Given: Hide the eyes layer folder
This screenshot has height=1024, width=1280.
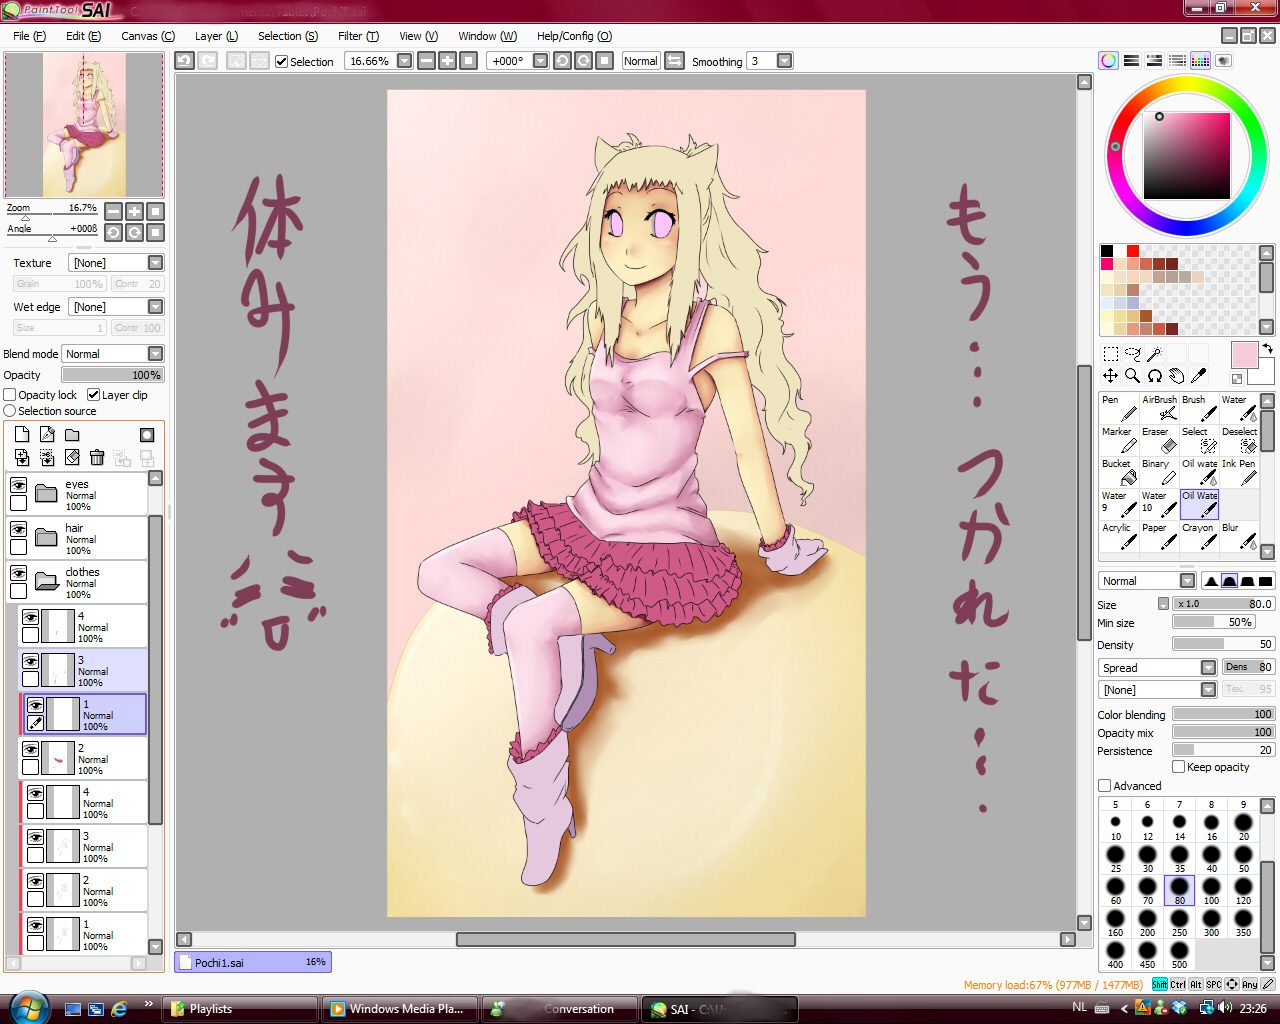Looking at the screenshot, I should click(x=18, y=485).
